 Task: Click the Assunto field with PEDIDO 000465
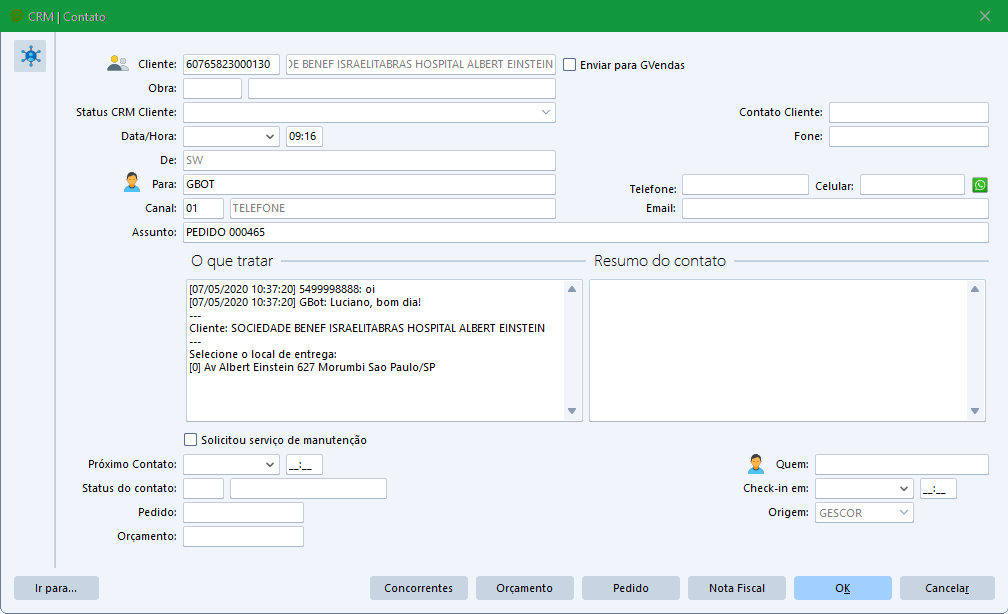point(585,232)
